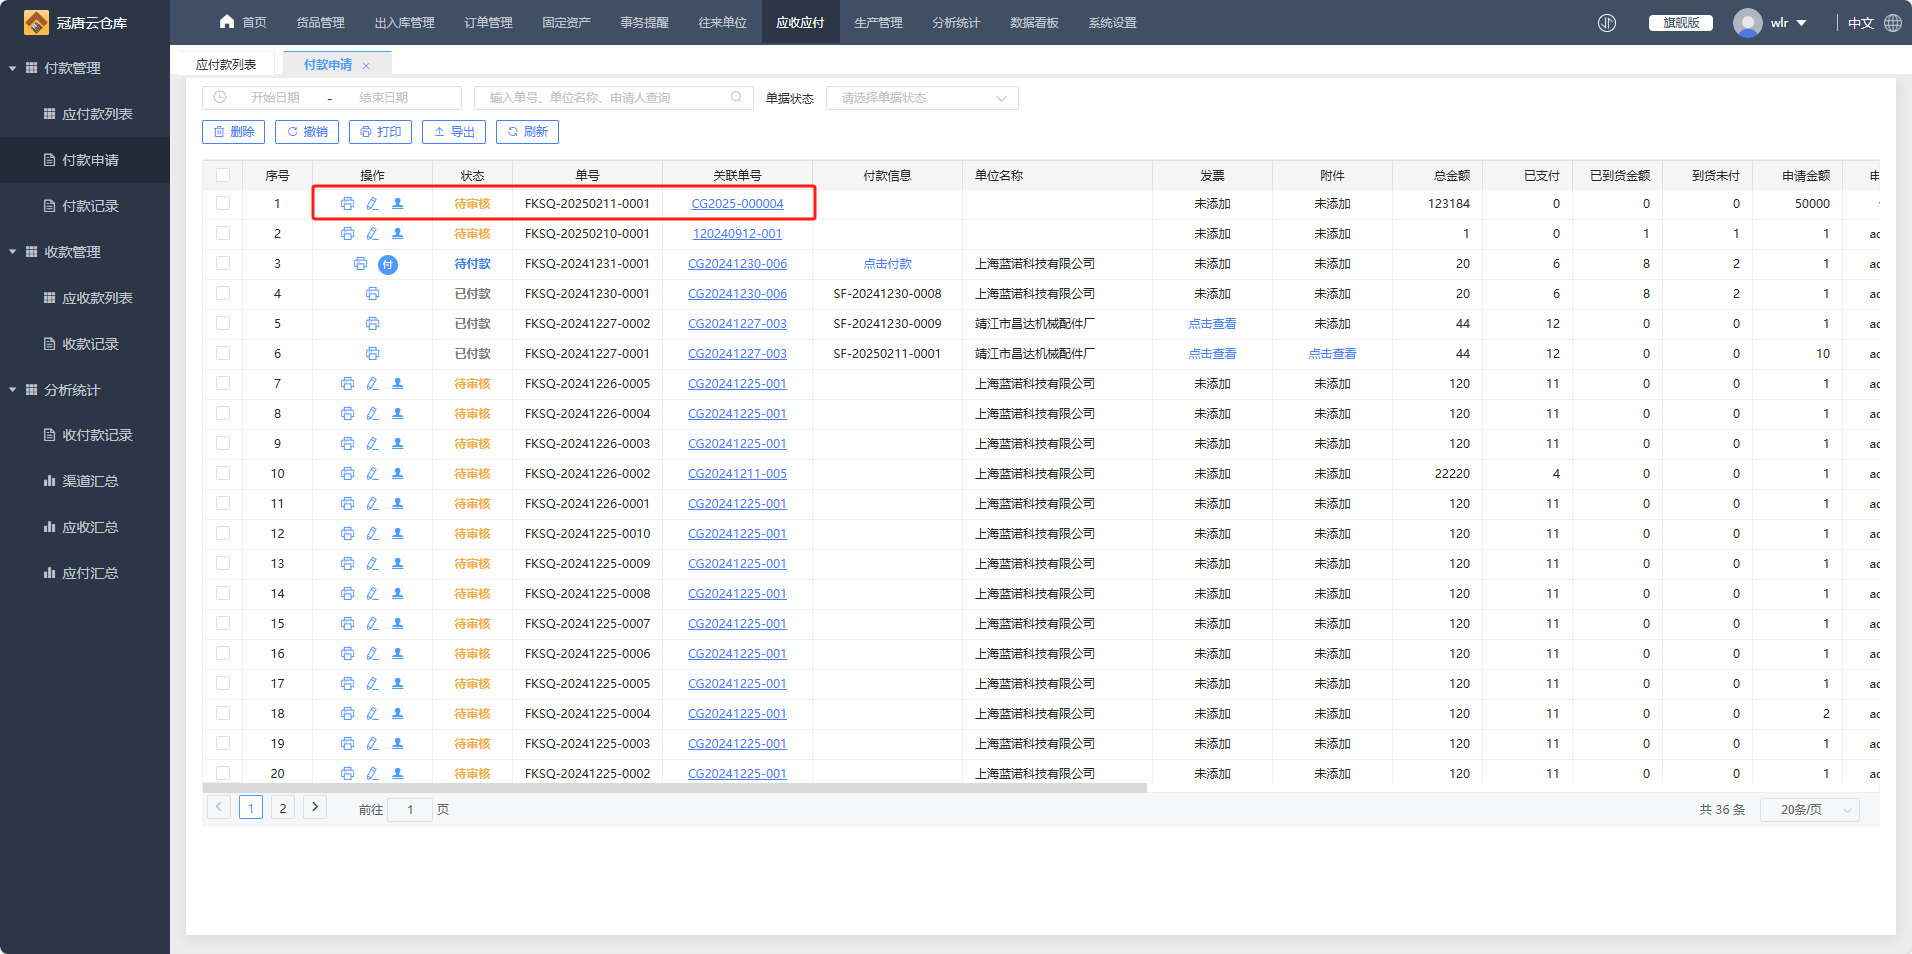Collapse the 付款管理 sidebar group
Viewport: 1912px width, 954px height.
[x=13, y=68]
